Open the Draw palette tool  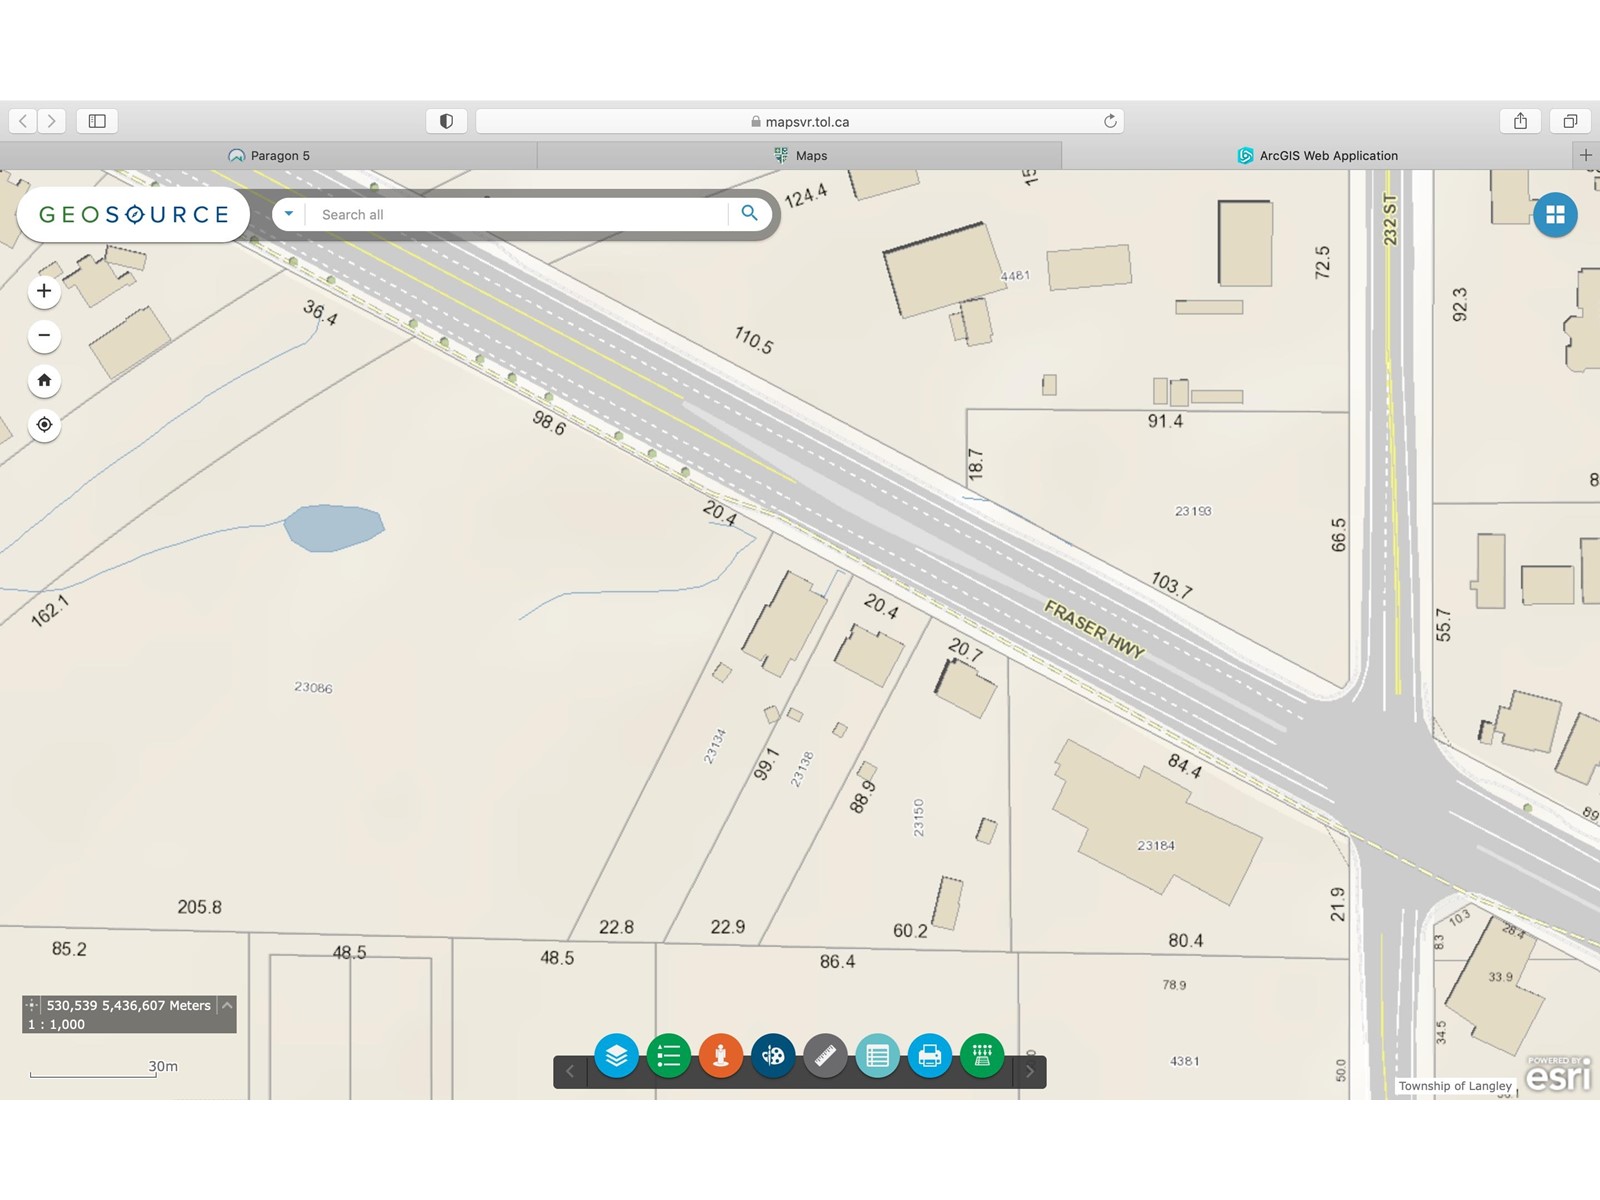click(x=773, y=1056)
